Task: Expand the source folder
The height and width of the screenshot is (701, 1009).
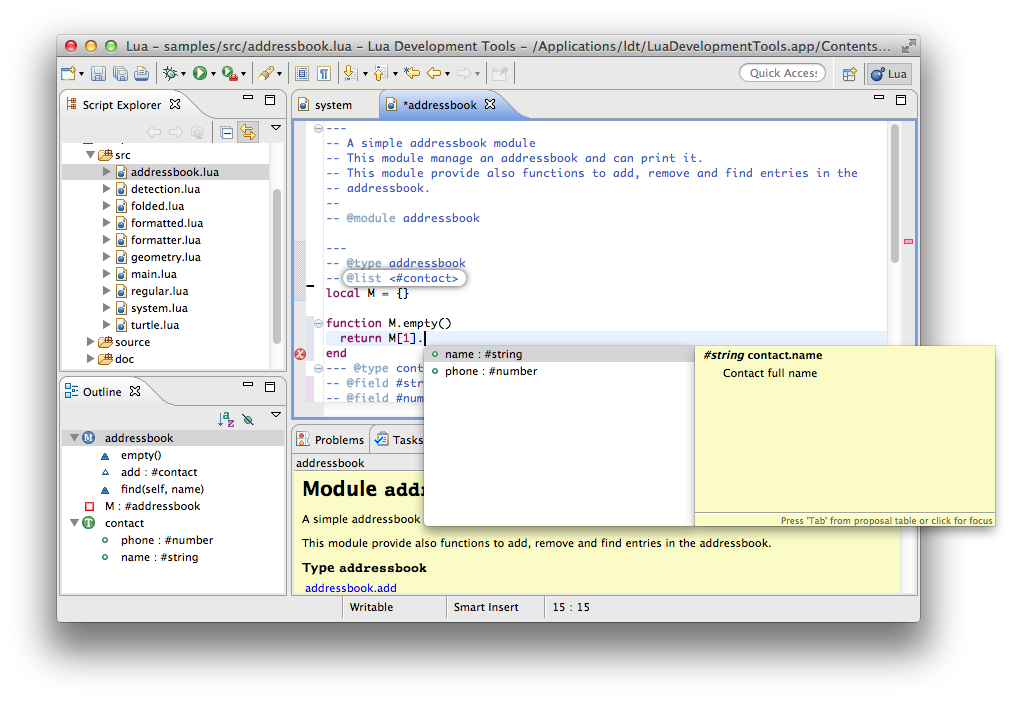Action: [91, 342]
